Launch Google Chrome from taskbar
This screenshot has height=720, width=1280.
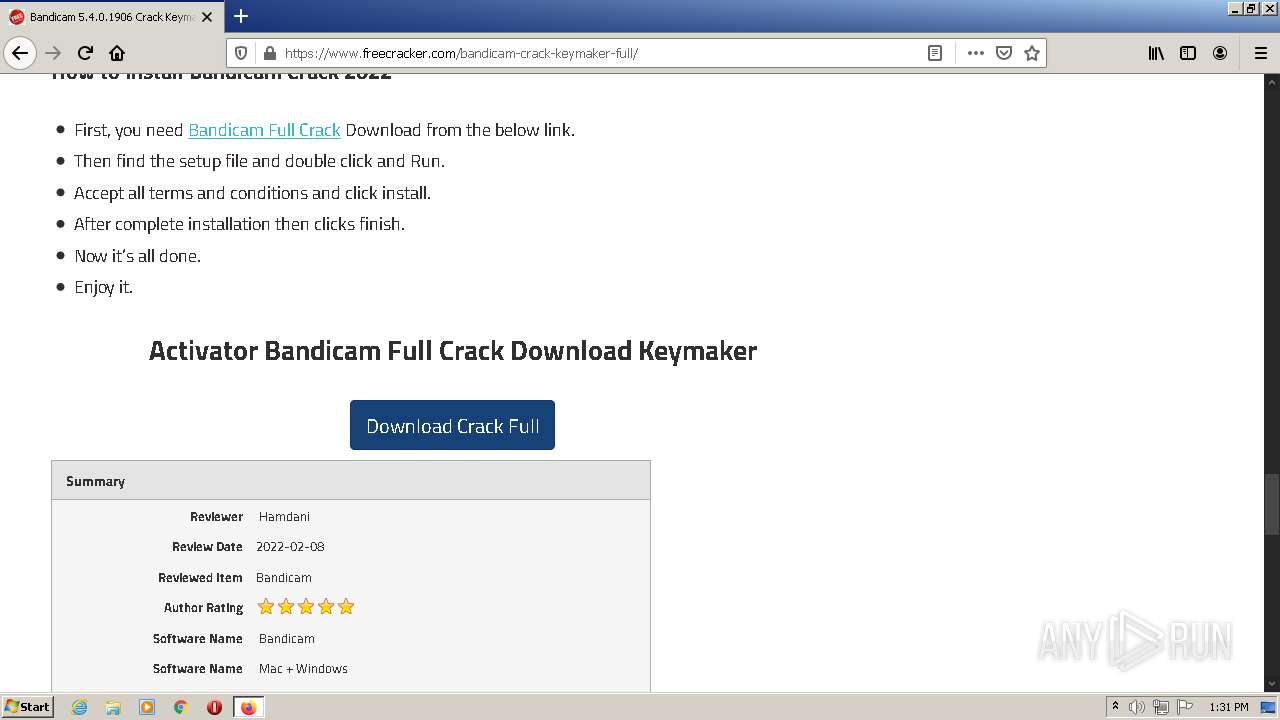[181, 707]
